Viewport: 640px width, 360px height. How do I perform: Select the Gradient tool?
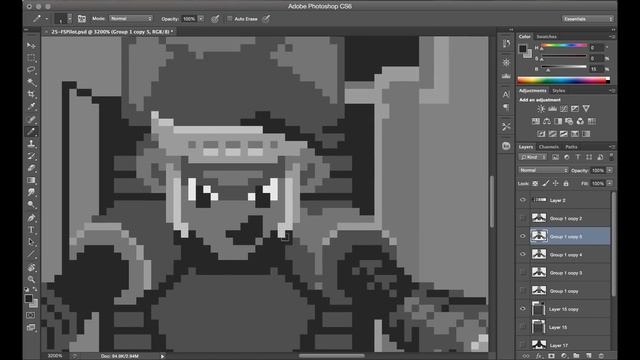[x=31, y=180]
